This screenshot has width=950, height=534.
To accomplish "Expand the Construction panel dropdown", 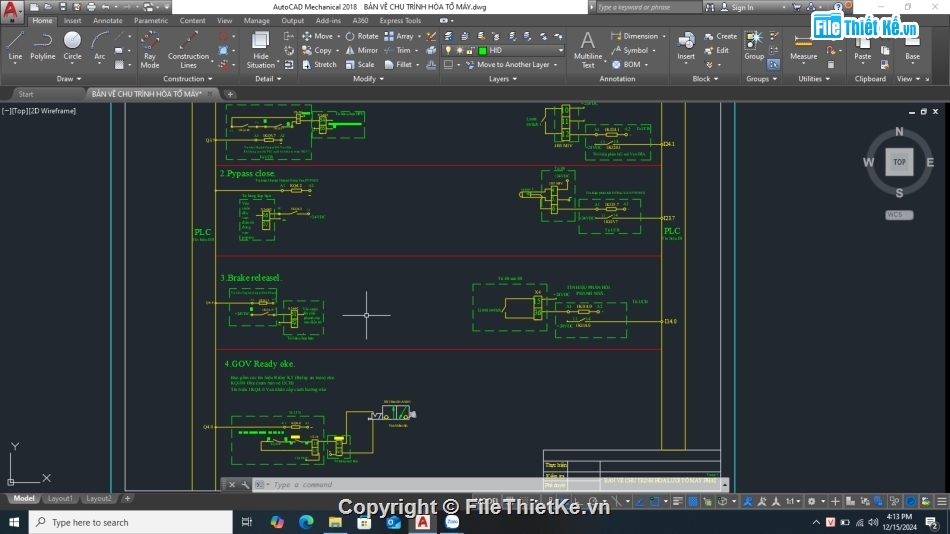I will 188,79.
